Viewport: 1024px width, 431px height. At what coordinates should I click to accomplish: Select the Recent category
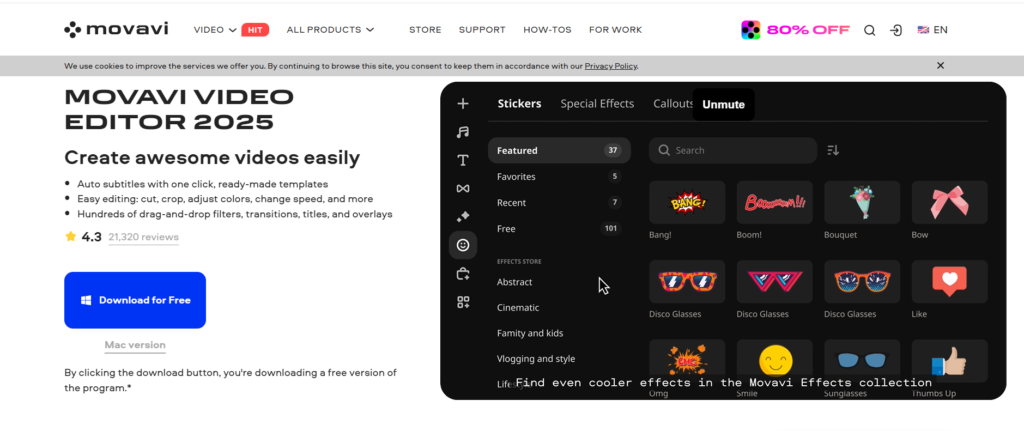559,202
